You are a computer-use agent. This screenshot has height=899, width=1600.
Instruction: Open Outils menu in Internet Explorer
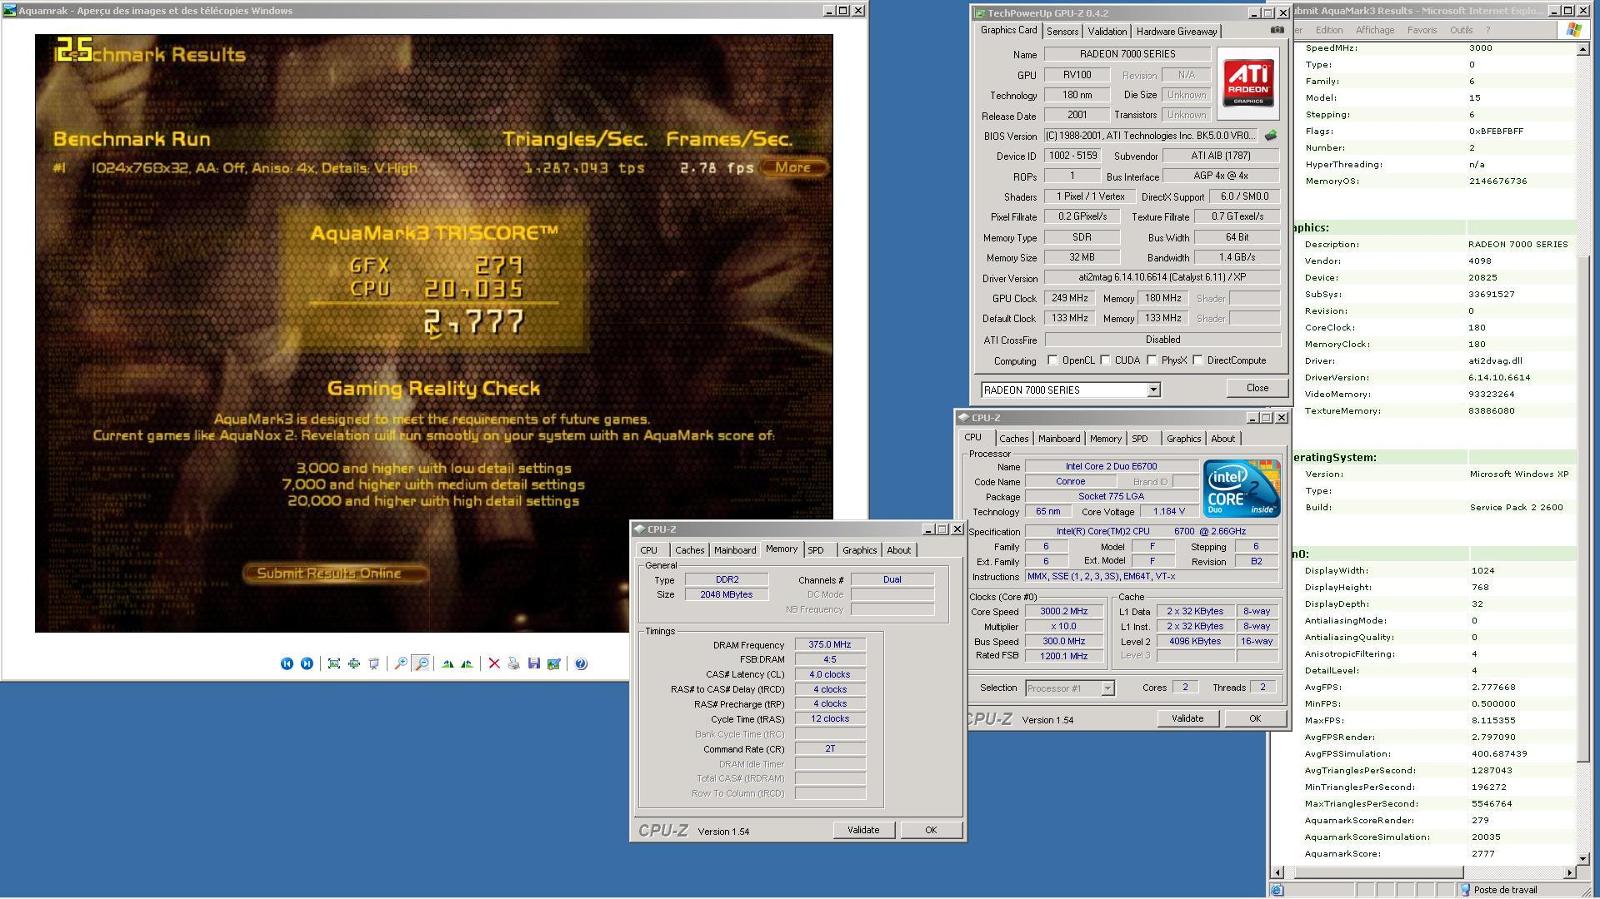(1461, 30)
